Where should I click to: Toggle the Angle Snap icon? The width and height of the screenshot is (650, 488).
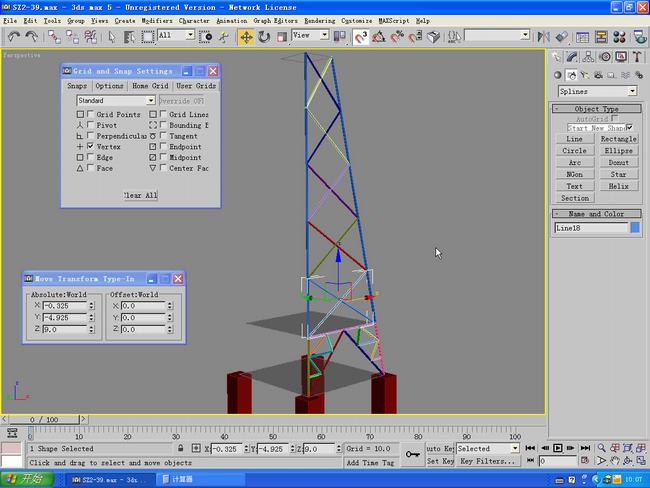click(x=378, y=37)
